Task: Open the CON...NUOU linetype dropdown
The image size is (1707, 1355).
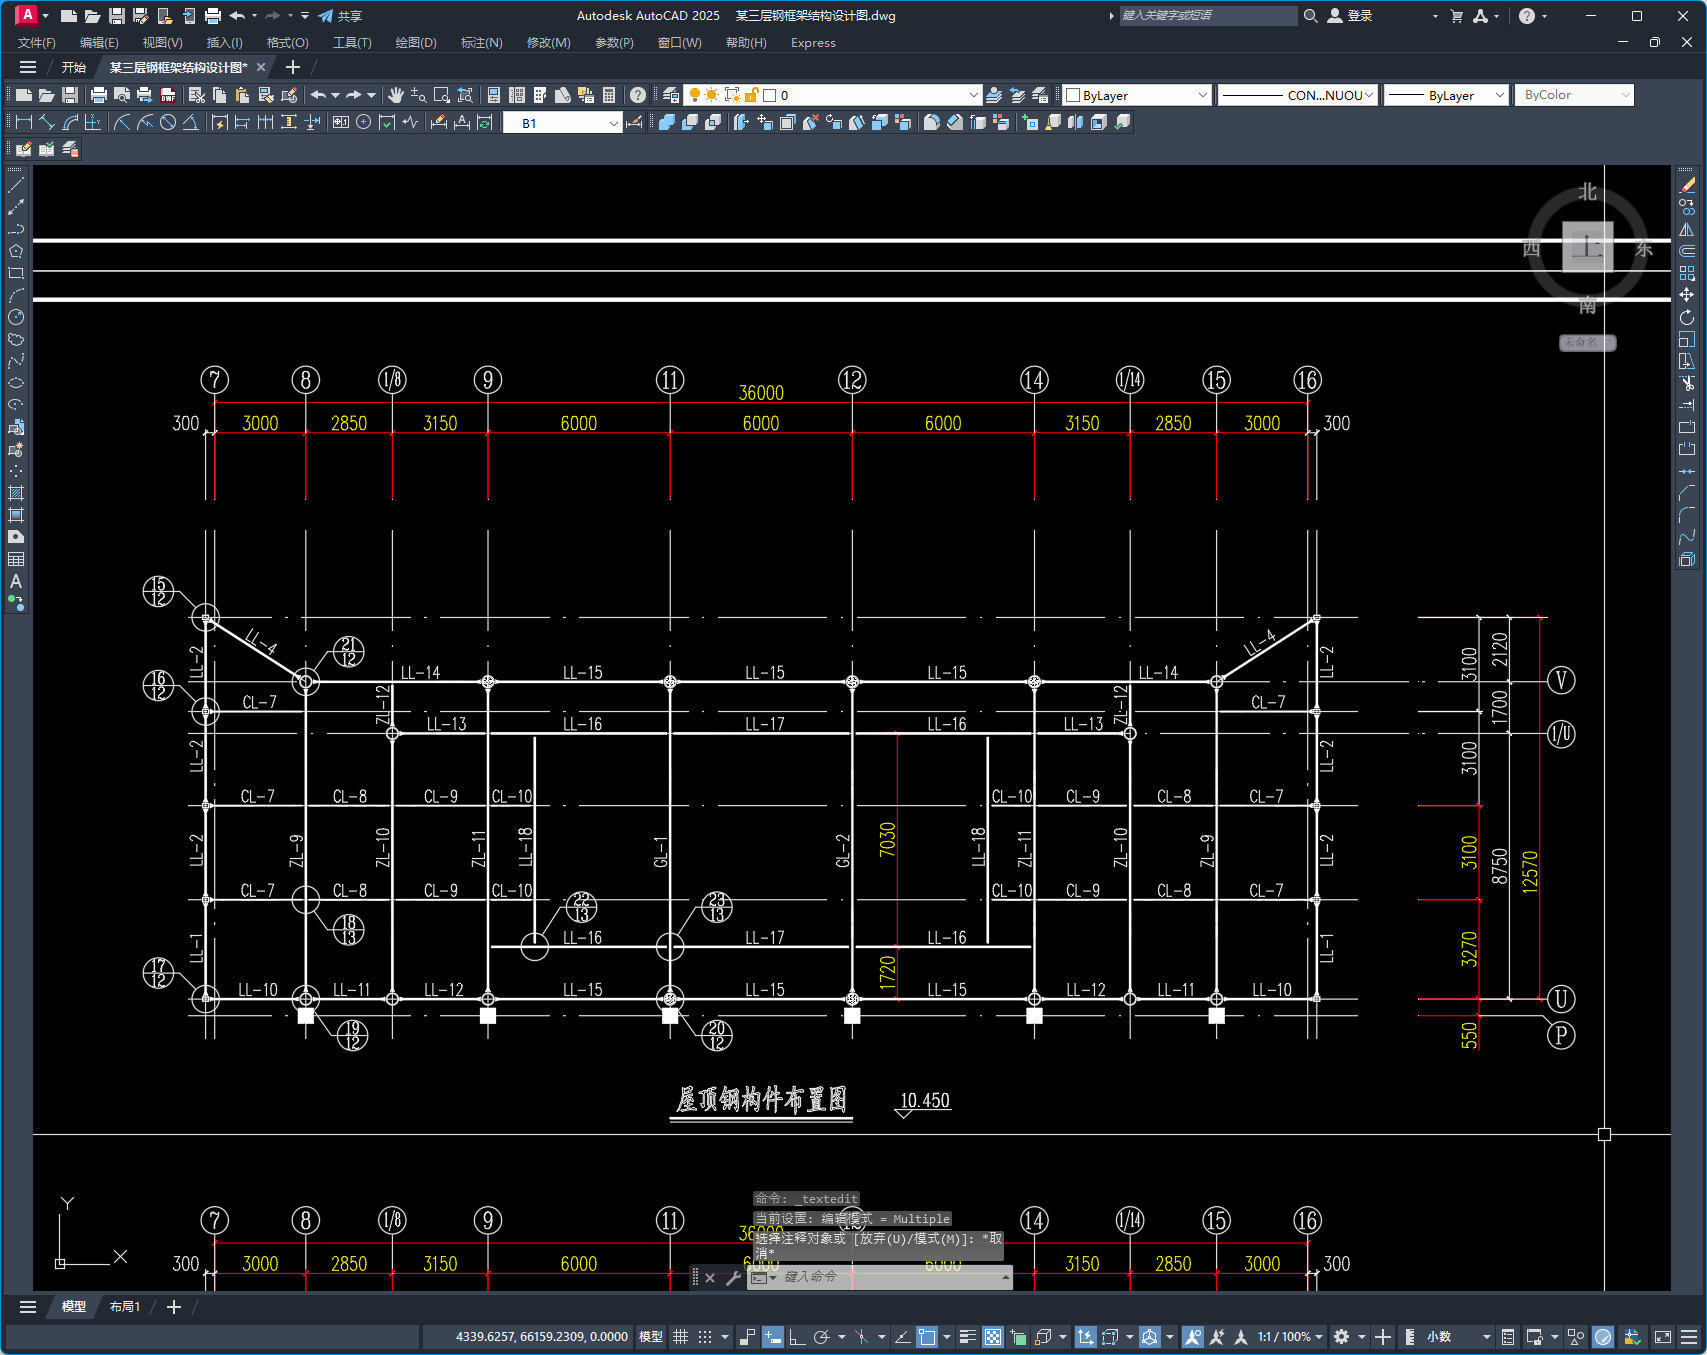Action: coord(1369,95)
